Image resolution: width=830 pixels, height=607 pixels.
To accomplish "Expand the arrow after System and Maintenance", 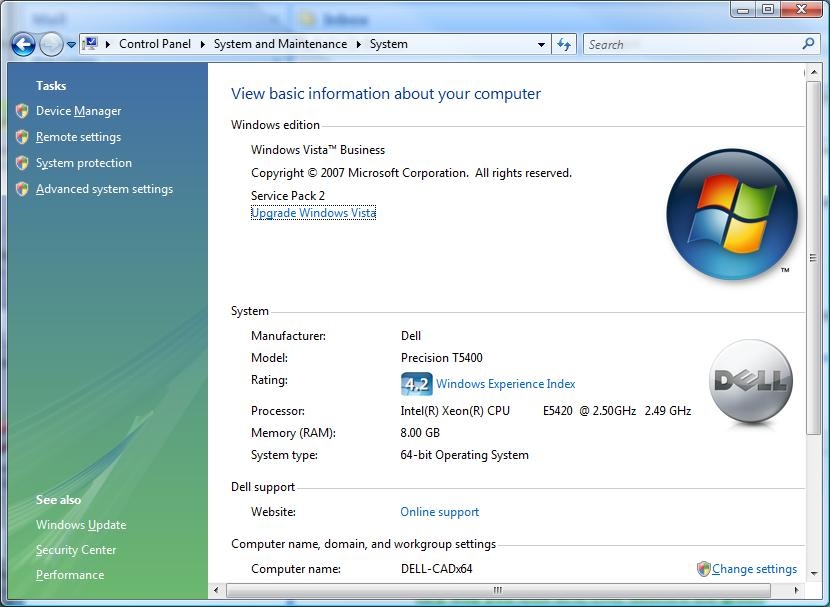I will pyautogui.click(x=358, y=44).
